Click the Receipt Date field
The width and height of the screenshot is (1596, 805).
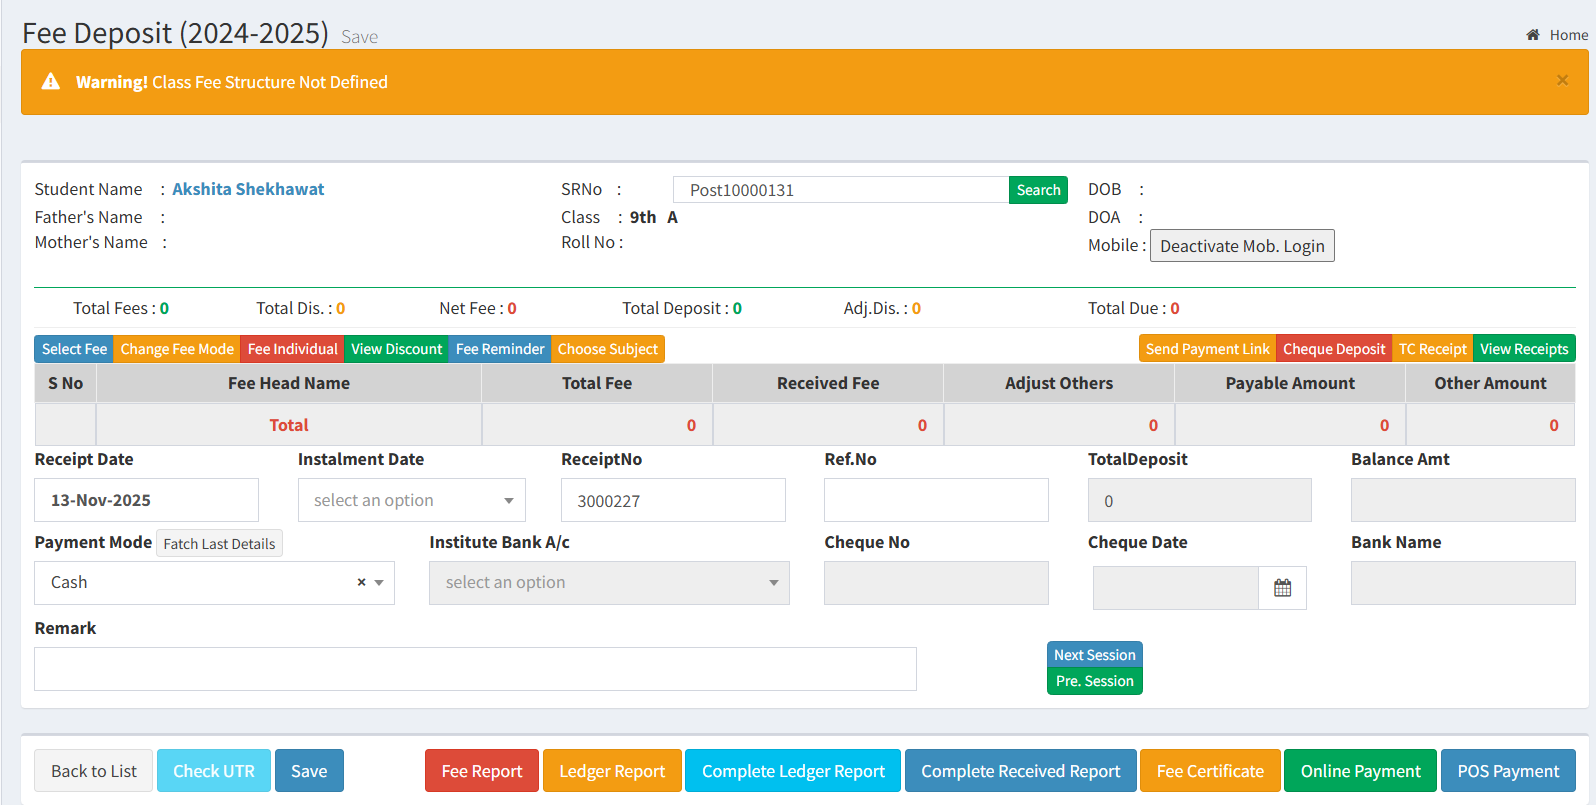pyautogui.click(x=146, y=500)
